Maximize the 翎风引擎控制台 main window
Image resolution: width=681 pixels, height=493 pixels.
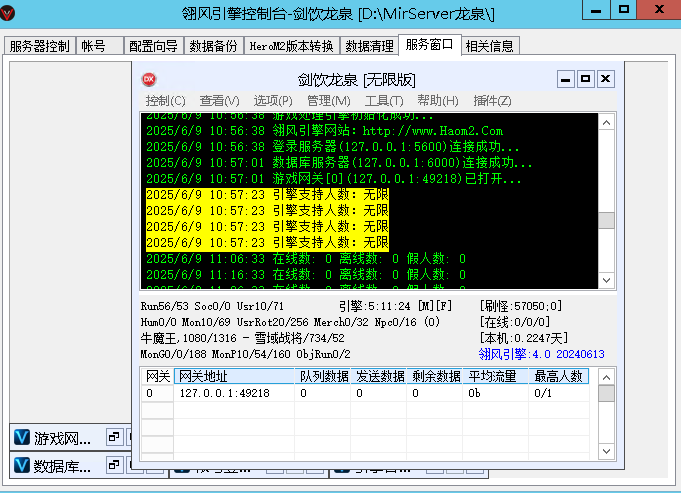point(624,10)
